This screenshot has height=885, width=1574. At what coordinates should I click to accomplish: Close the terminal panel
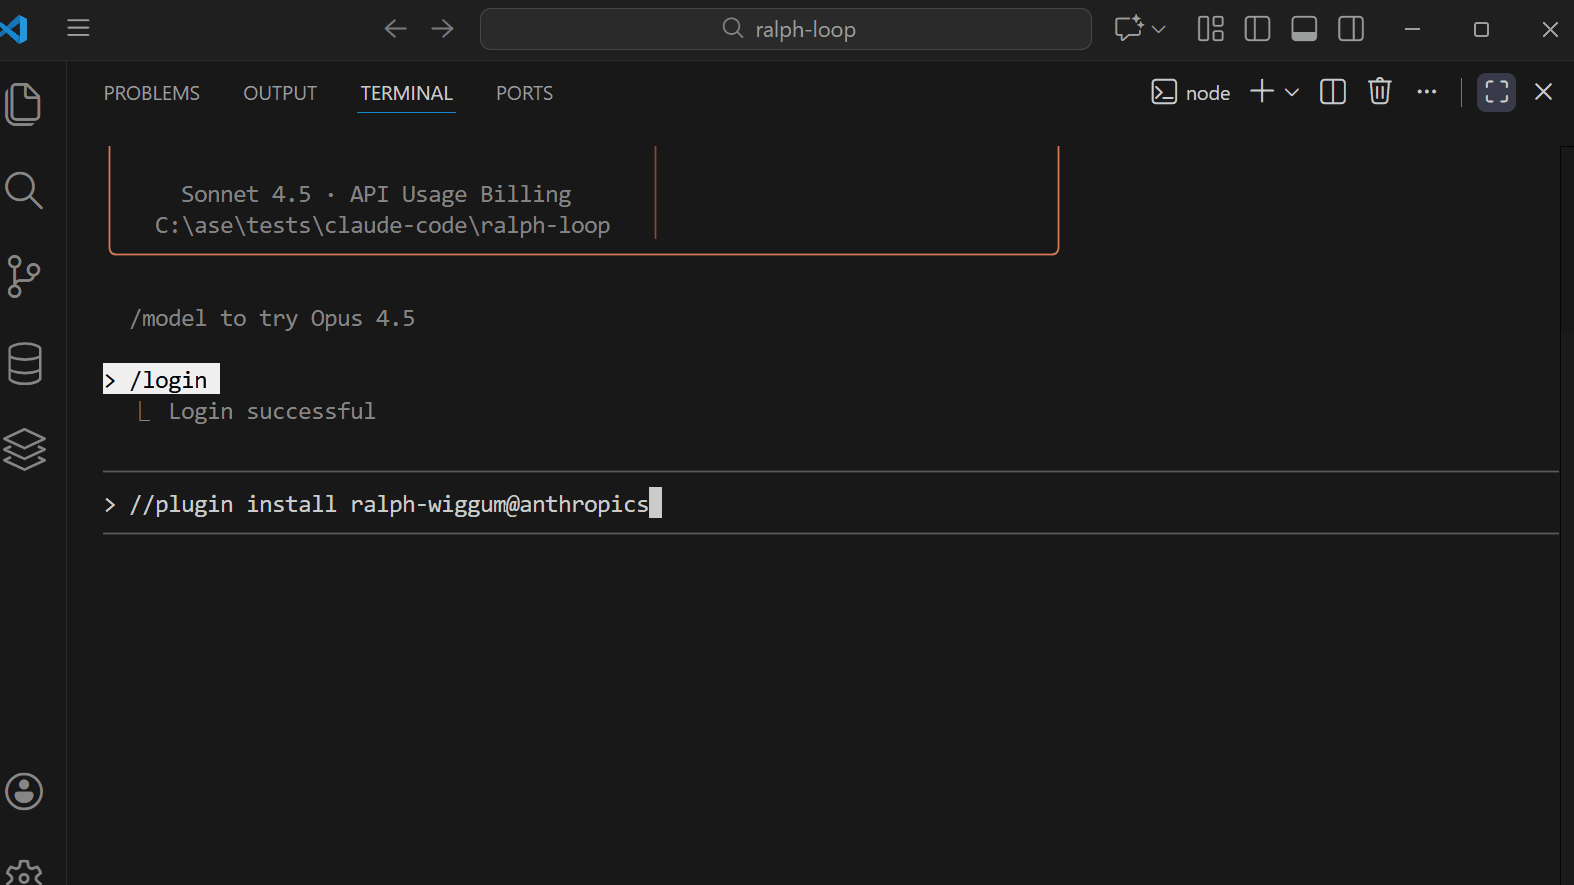(1544, 92)
